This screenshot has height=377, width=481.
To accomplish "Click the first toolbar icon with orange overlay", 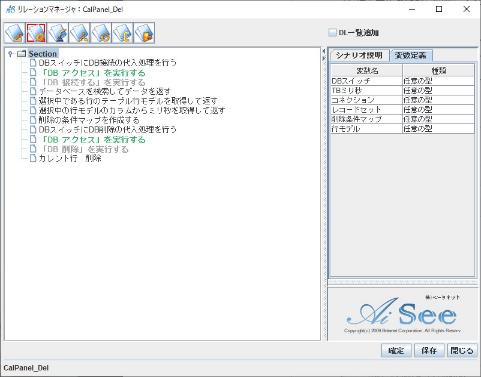I will click(15, 33).
